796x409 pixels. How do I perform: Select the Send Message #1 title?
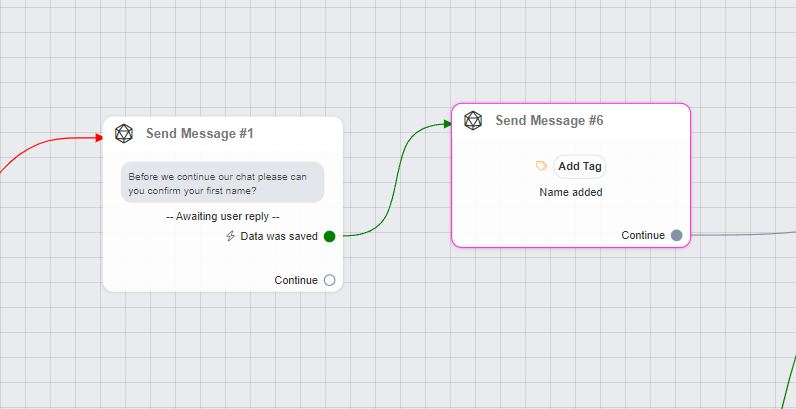[x=200, y=133]
